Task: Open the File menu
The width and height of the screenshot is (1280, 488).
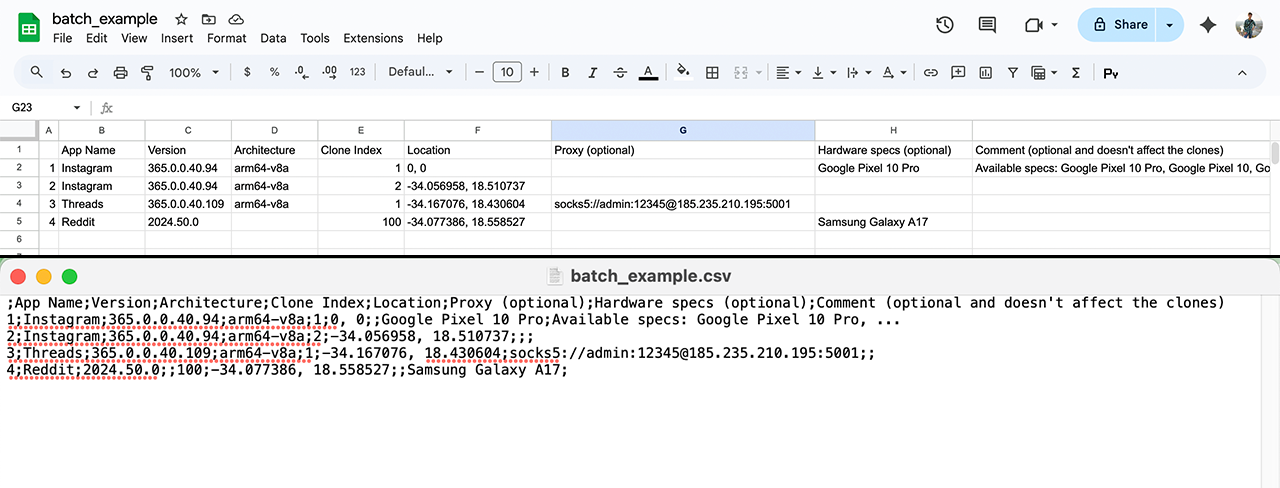Action: tap(62, 38)
